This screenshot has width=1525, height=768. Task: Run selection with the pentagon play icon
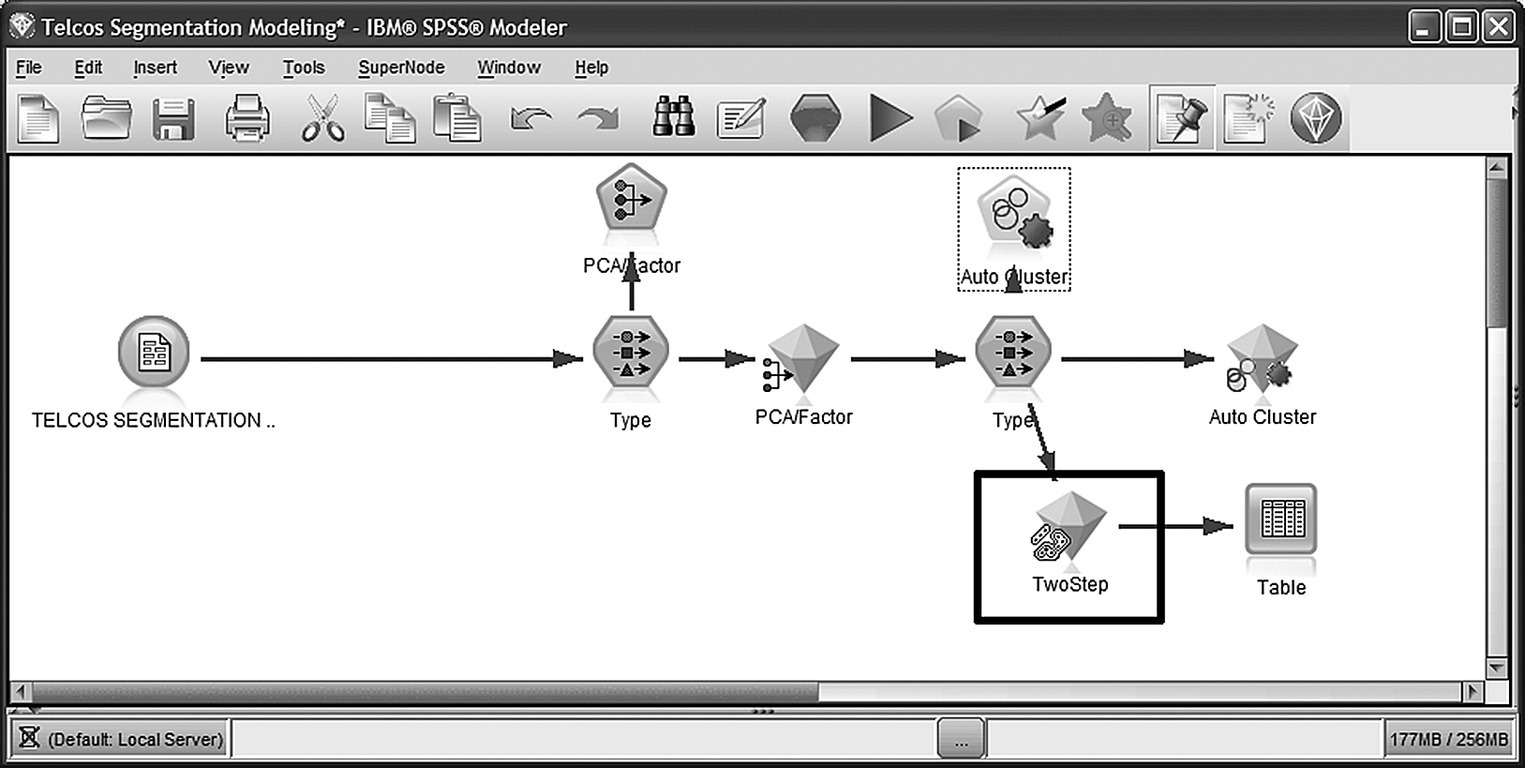[957, 120]
